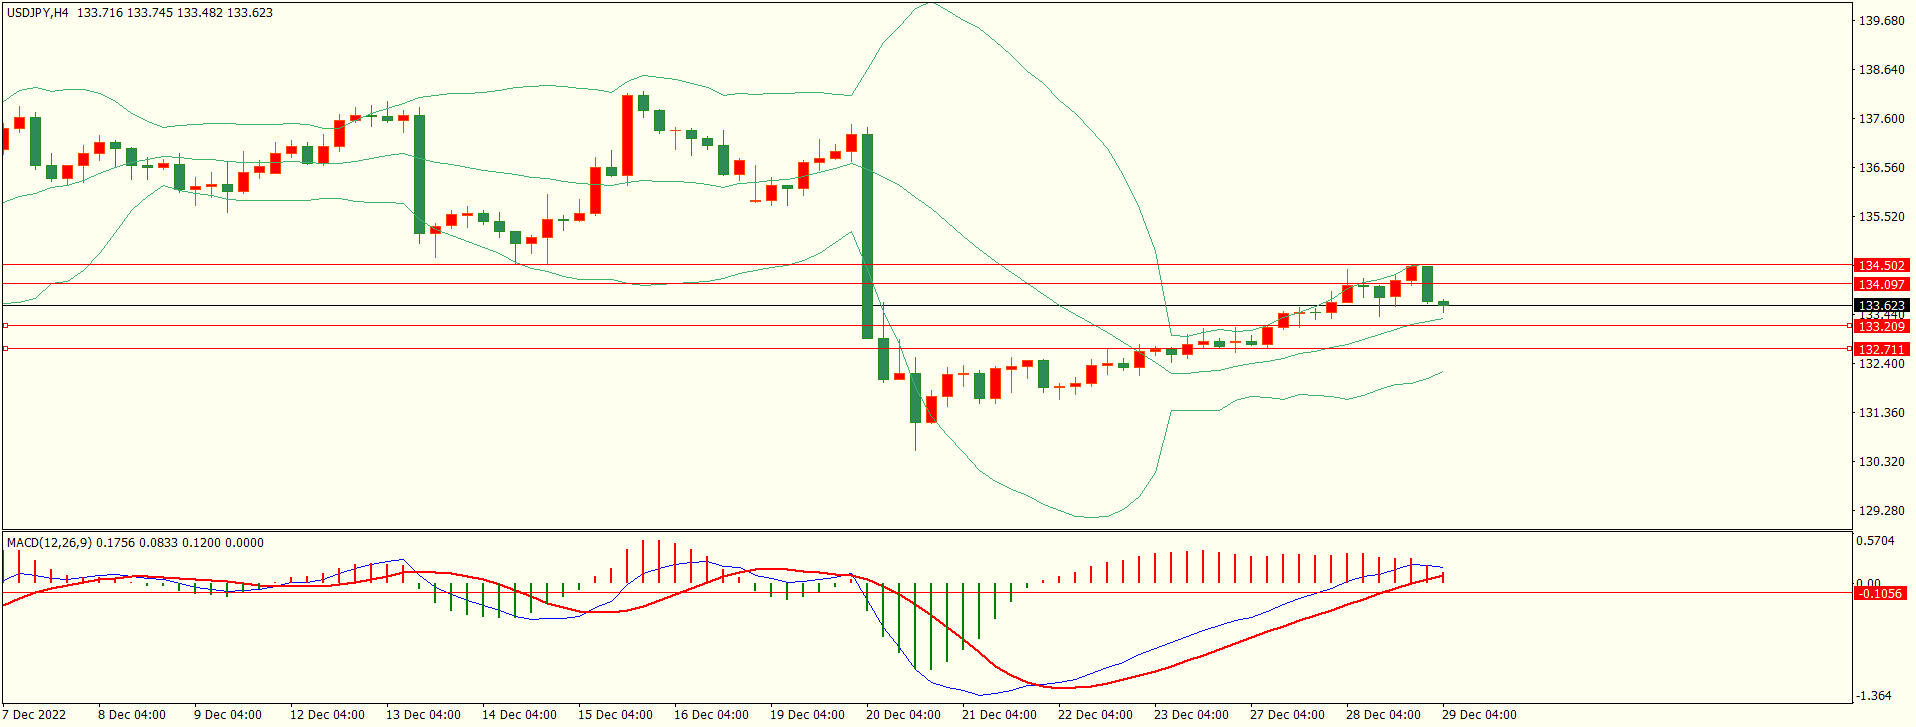The height and width of the screenshot is (727, 1916).
Task: Click the 13 Dec 04:00 date label
Action: click(x=423, y=715)
